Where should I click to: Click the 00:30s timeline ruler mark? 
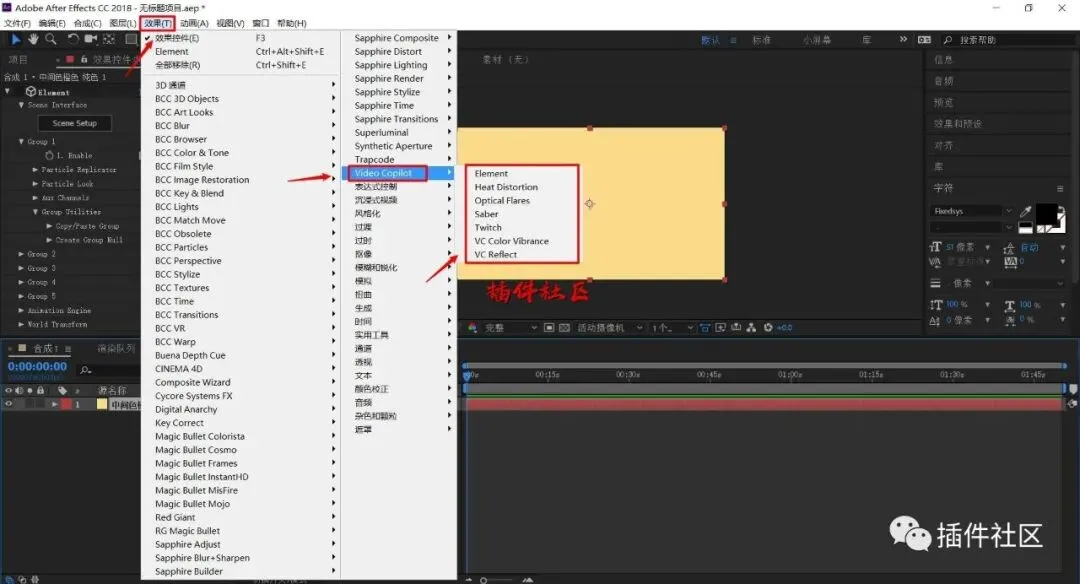click(x=627, y=375)
